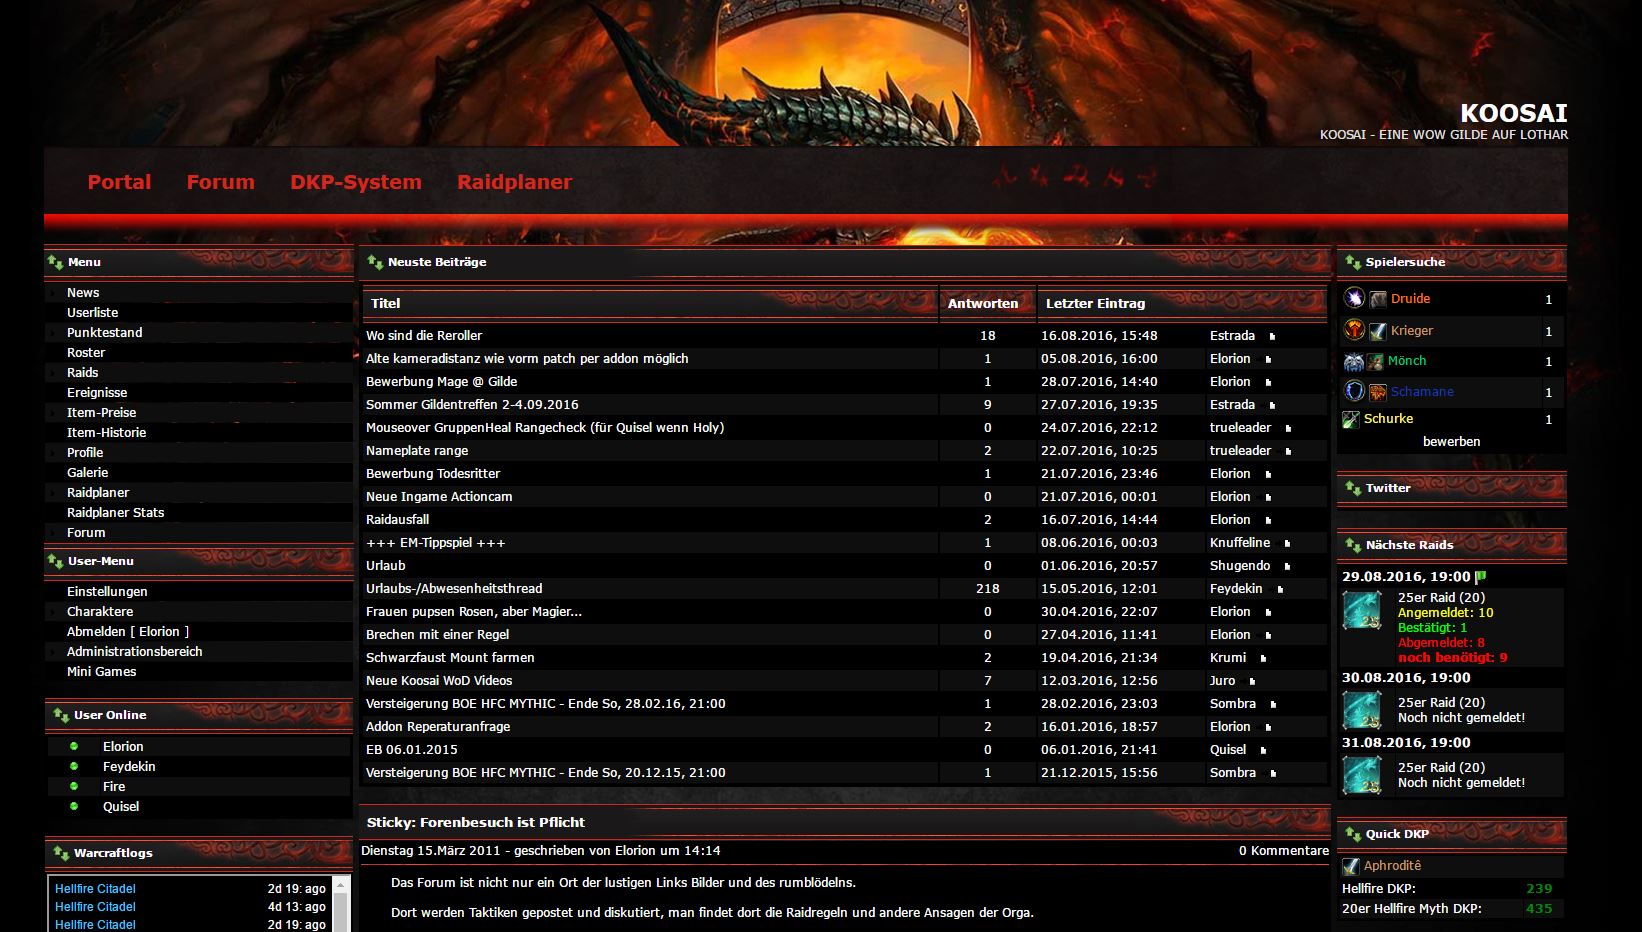The image size is (1642, 932).
Task: Open the Forum tab in top navigation
Action: tap(221, 182)
